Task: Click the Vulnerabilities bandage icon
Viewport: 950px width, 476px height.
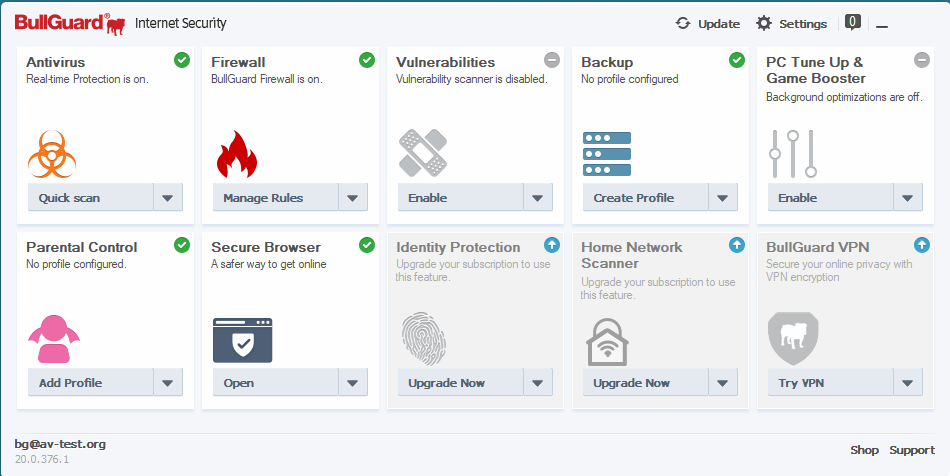Action: pyautogui.click(x=422, y=153)
